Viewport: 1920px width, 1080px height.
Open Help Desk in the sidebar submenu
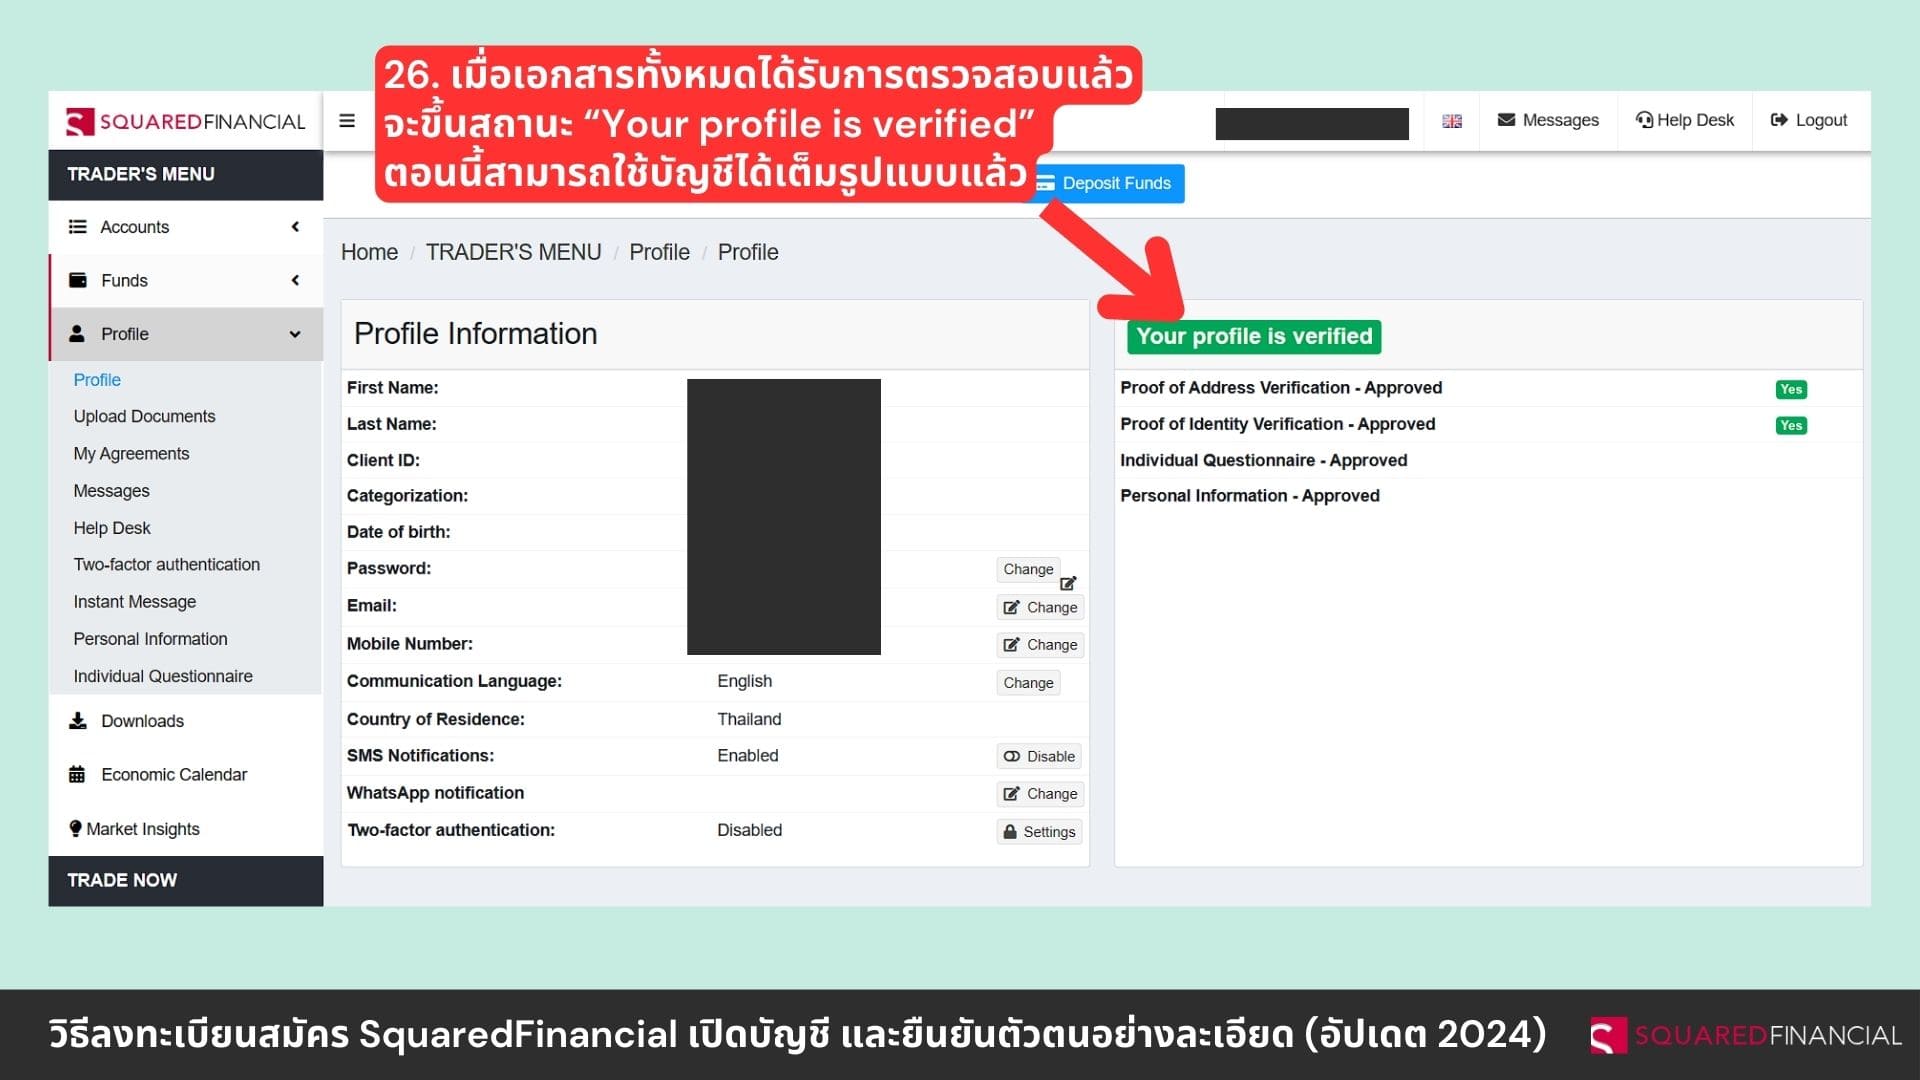point(112,528)
